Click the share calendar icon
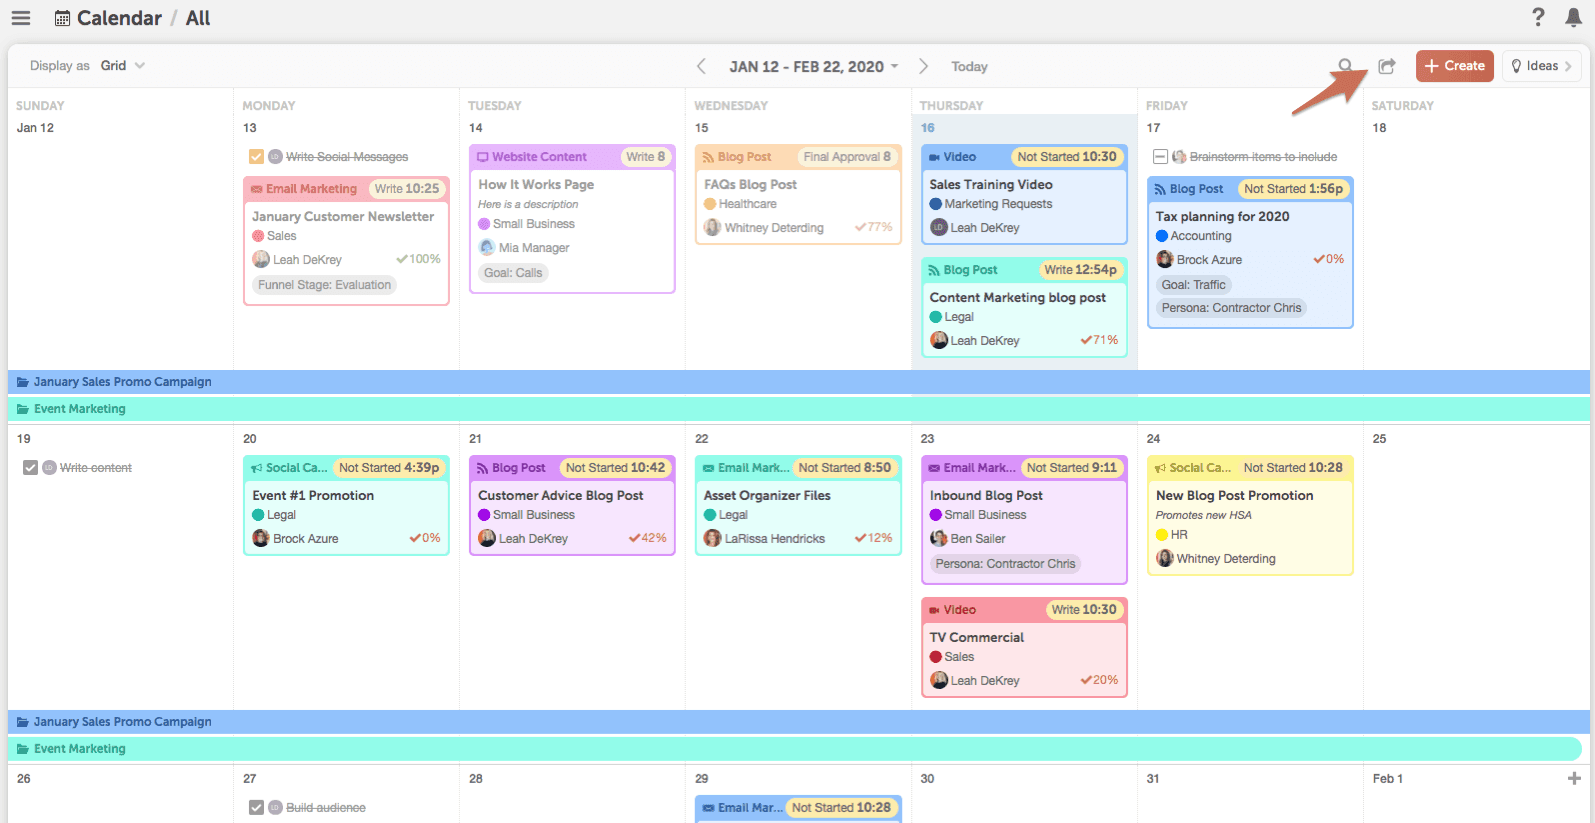Image resolution: width=1595 pixels, height=823 pixels. pos(1386,66)
